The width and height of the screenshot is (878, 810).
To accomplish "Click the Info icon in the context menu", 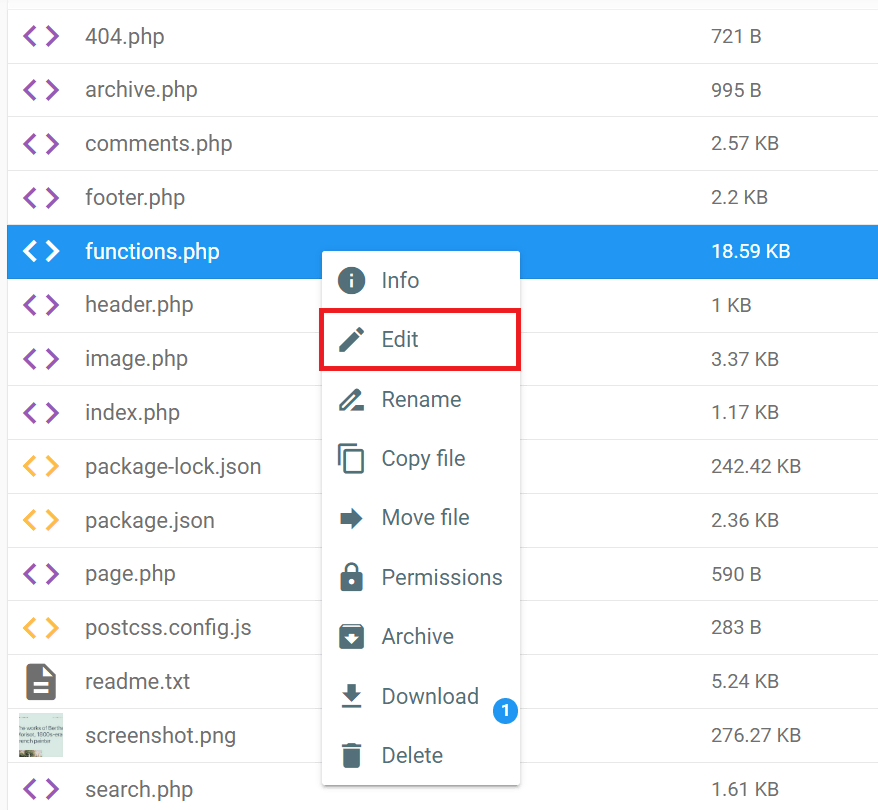I will [x=351, y=281].
